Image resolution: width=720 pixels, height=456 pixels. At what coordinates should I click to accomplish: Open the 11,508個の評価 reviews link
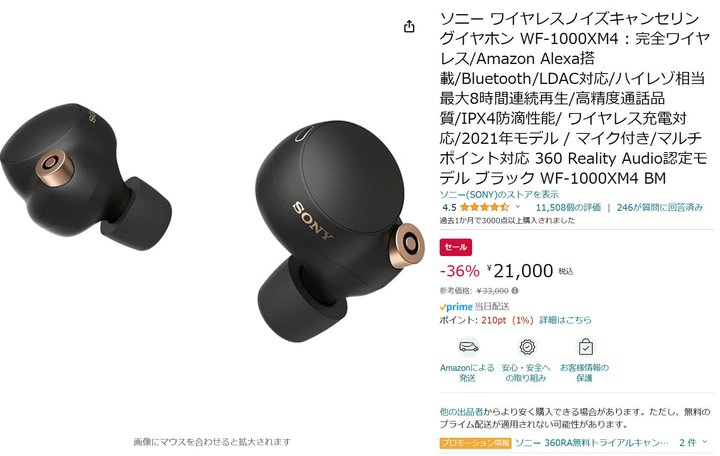pos(568,207)
